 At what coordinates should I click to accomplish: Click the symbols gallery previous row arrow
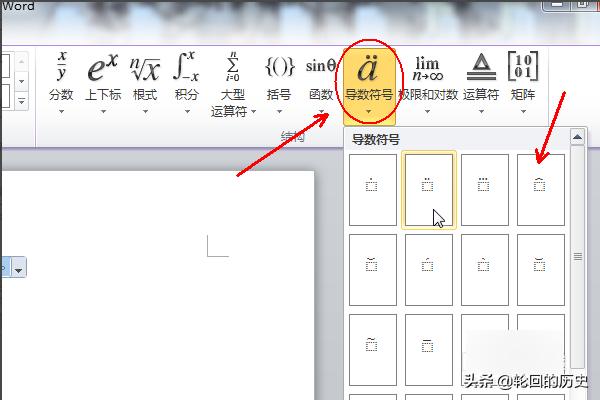(x=21, y=61)
